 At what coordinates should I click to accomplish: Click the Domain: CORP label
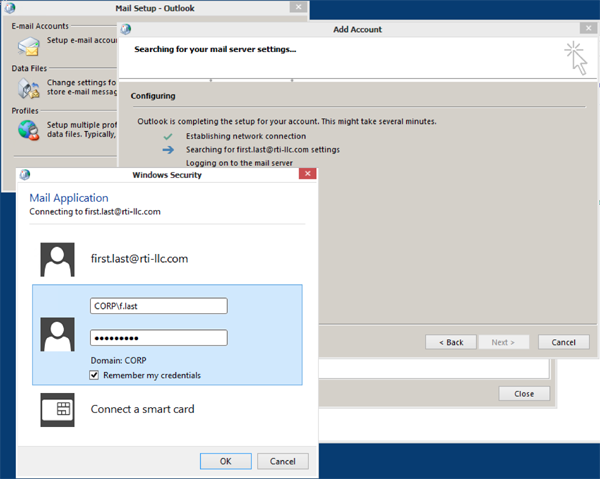click(x=118, y=360)
